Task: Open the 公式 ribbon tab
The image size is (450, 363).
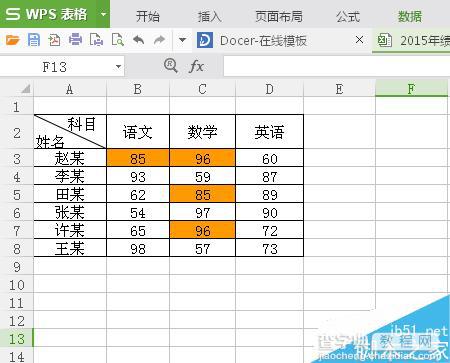Action: pos(348,16)
